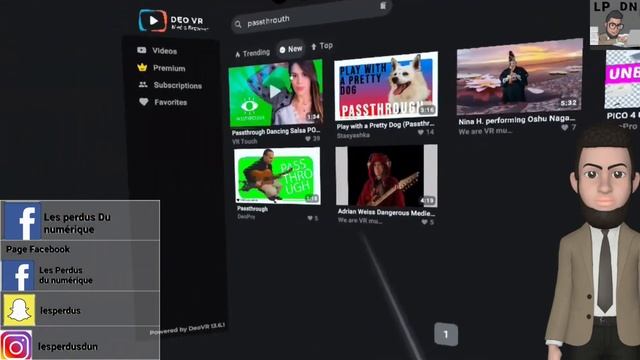Select page 1 button
Screen dimensions: 640x360
446,334
